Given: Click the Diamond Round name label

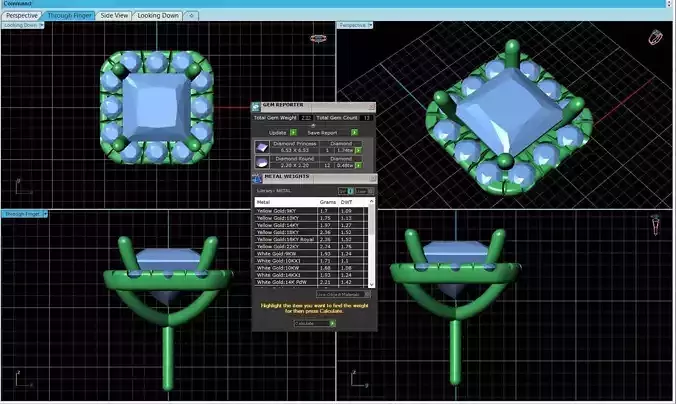Looking at the screenshot, I should (x=295, y=159).
